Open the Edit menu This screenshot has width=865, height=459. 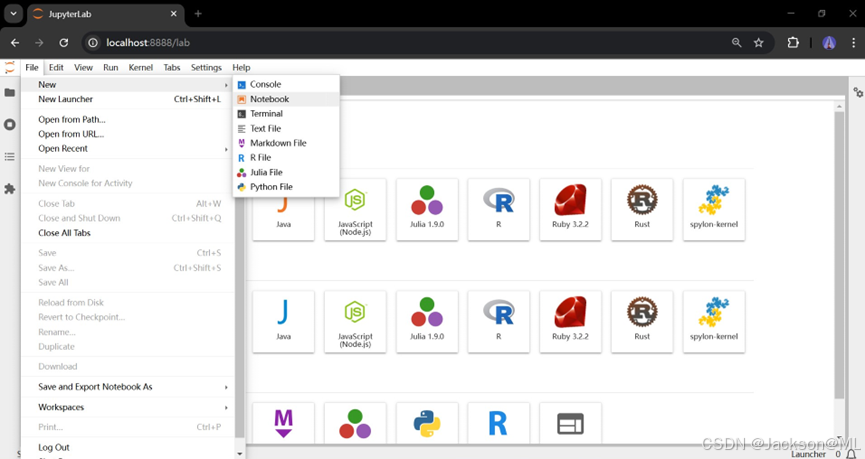[56, 67]
